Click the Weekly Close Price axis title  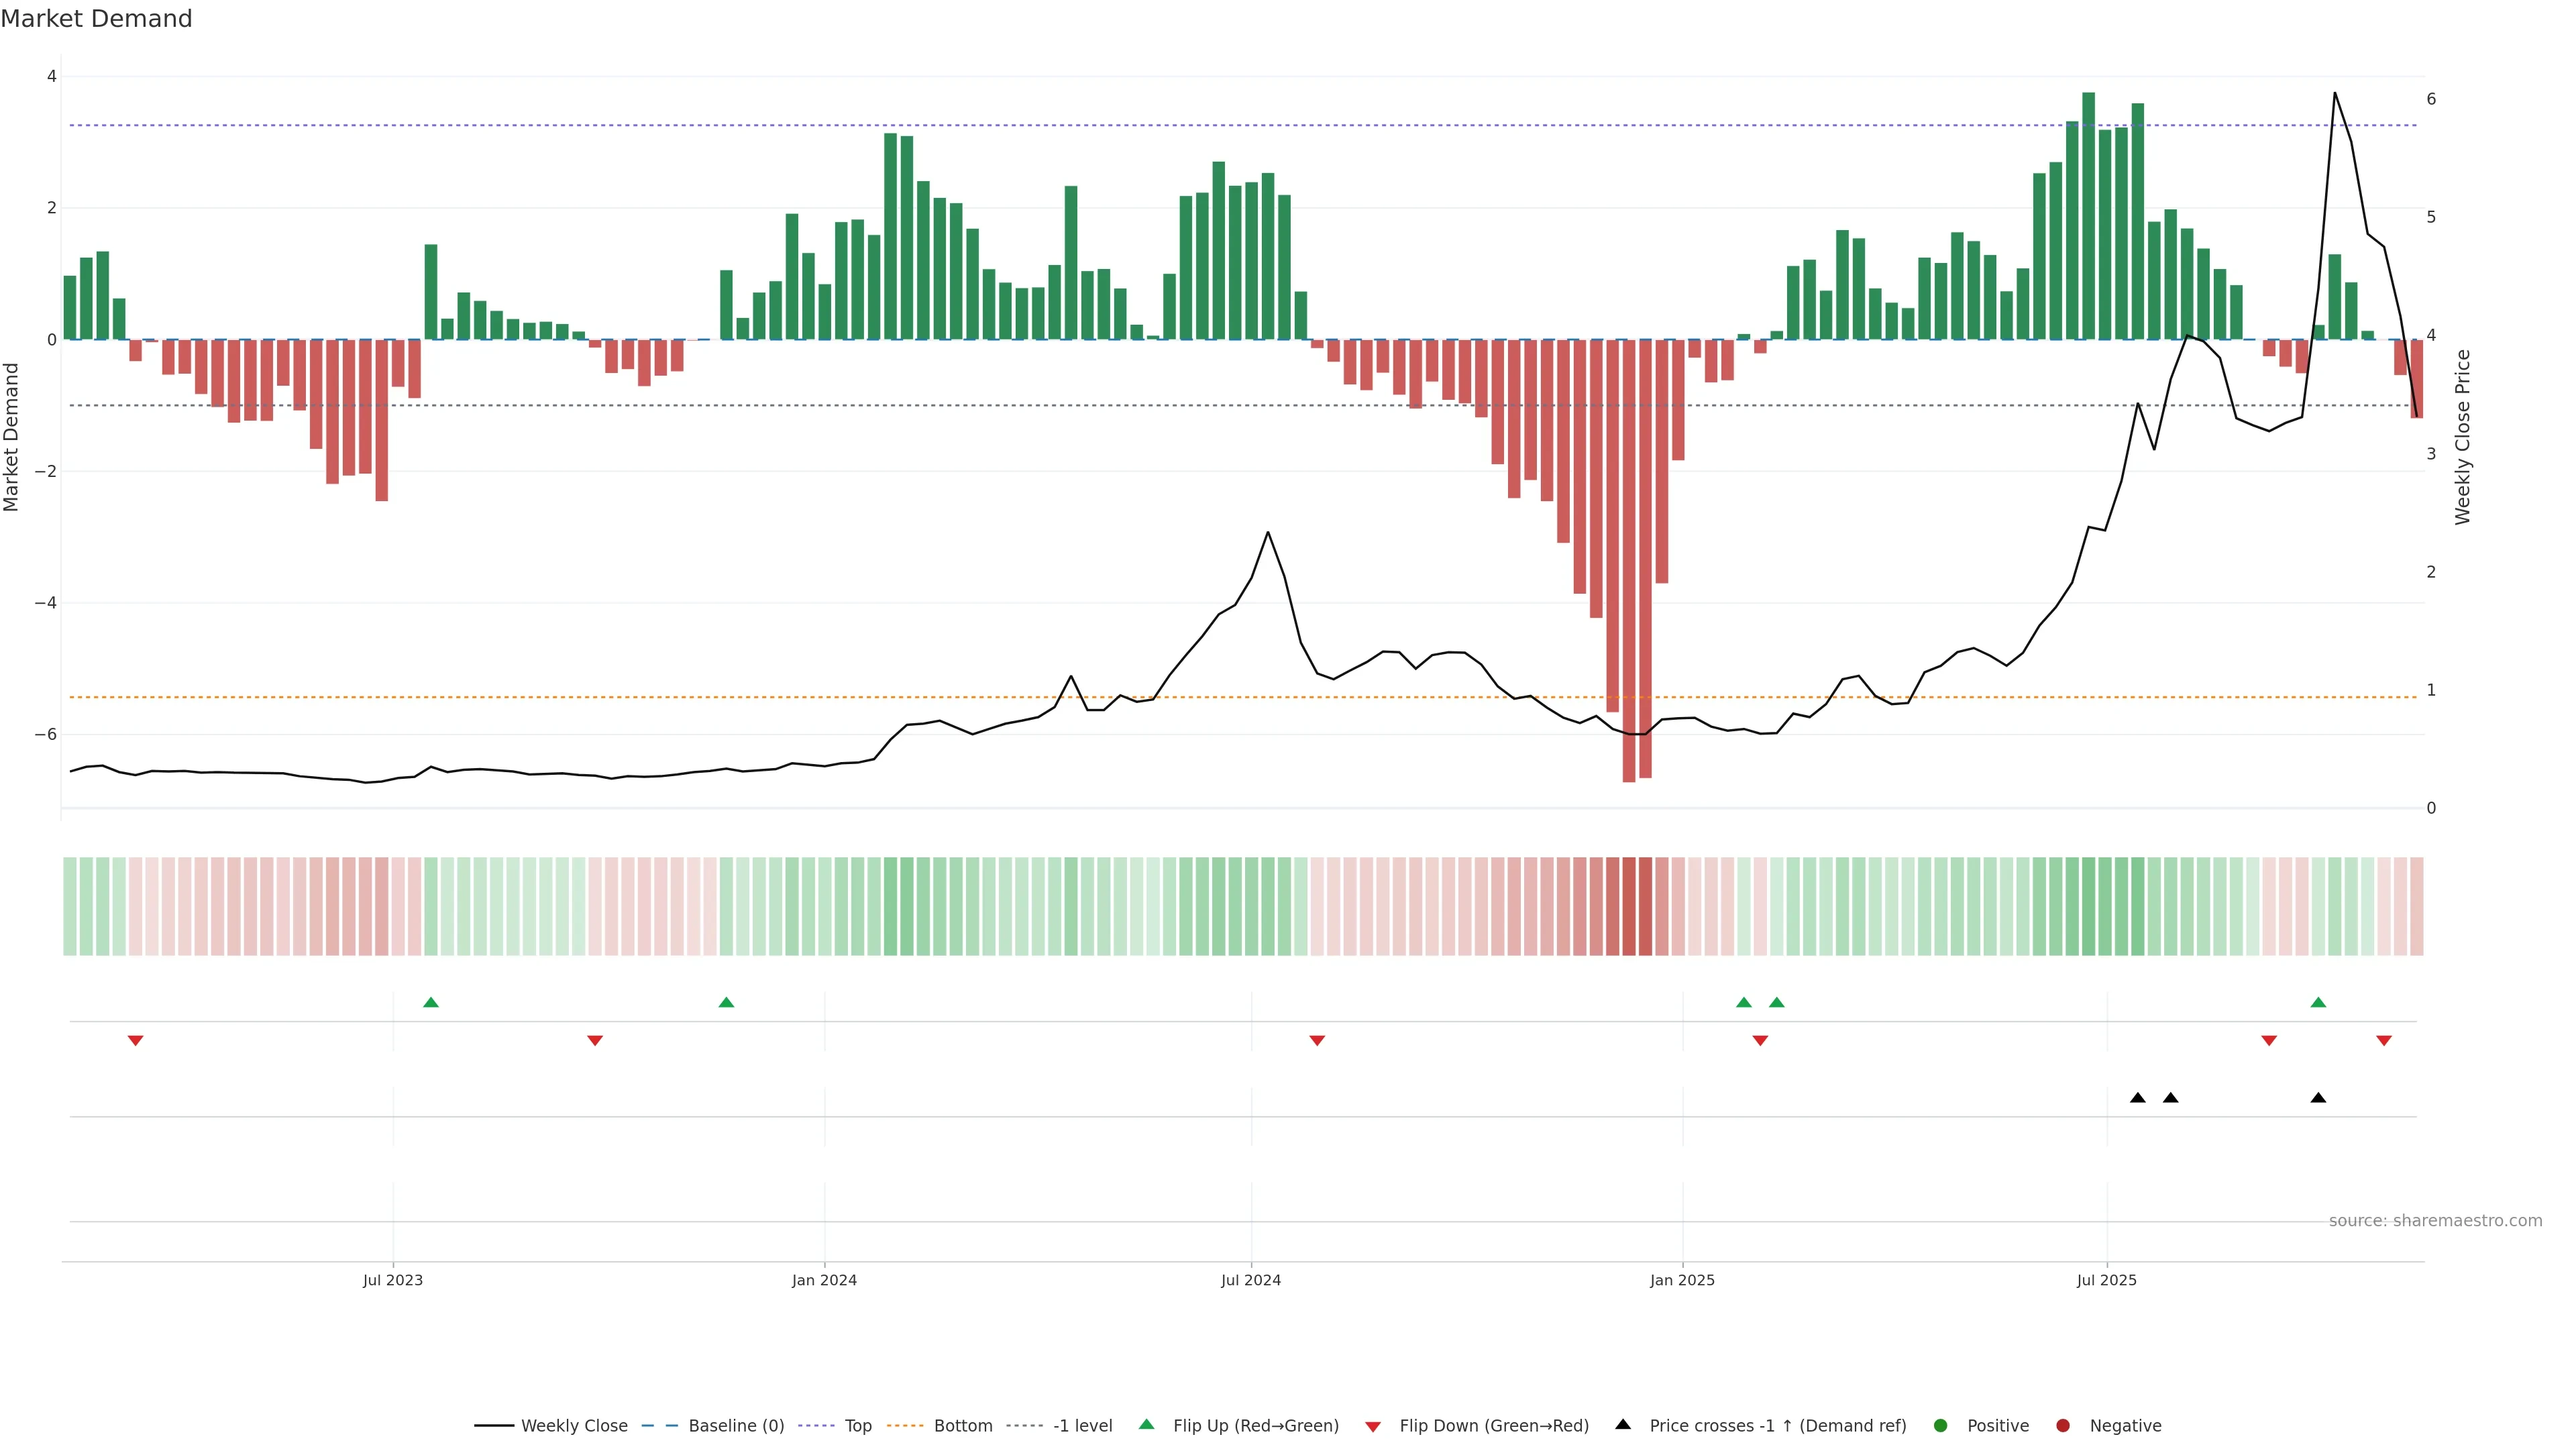click(2462, 437)
